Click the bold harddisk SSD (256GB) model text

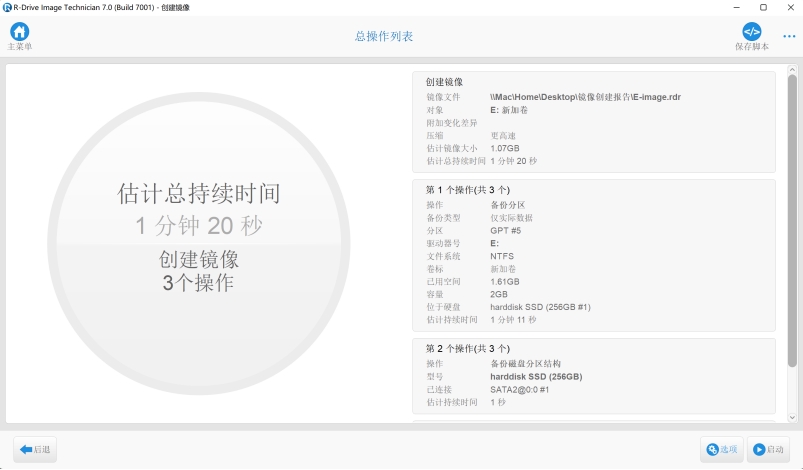[x=536, y=377]
